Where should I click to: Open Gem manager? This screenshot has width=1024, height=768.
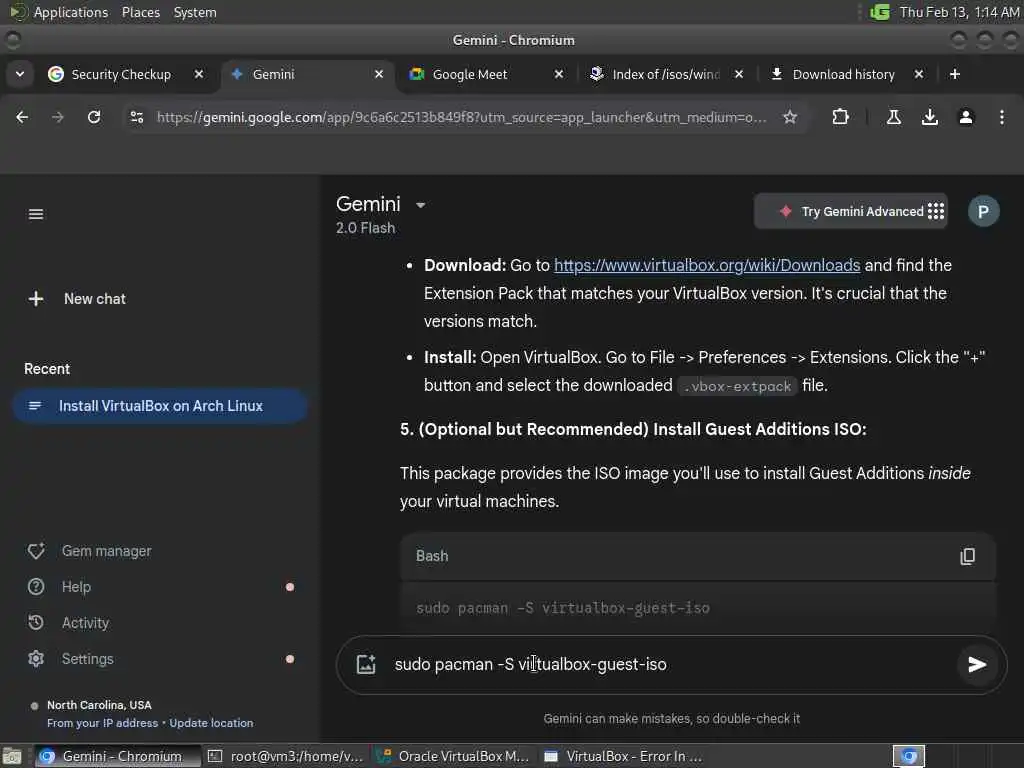point(89,551)
